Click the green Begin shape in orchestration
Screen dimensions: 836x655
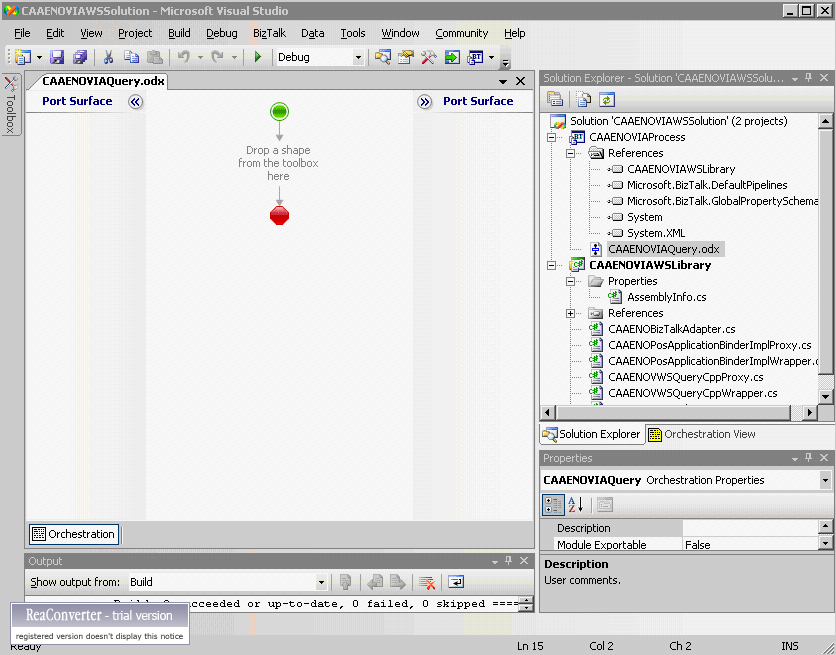click(x=279, y=111)
